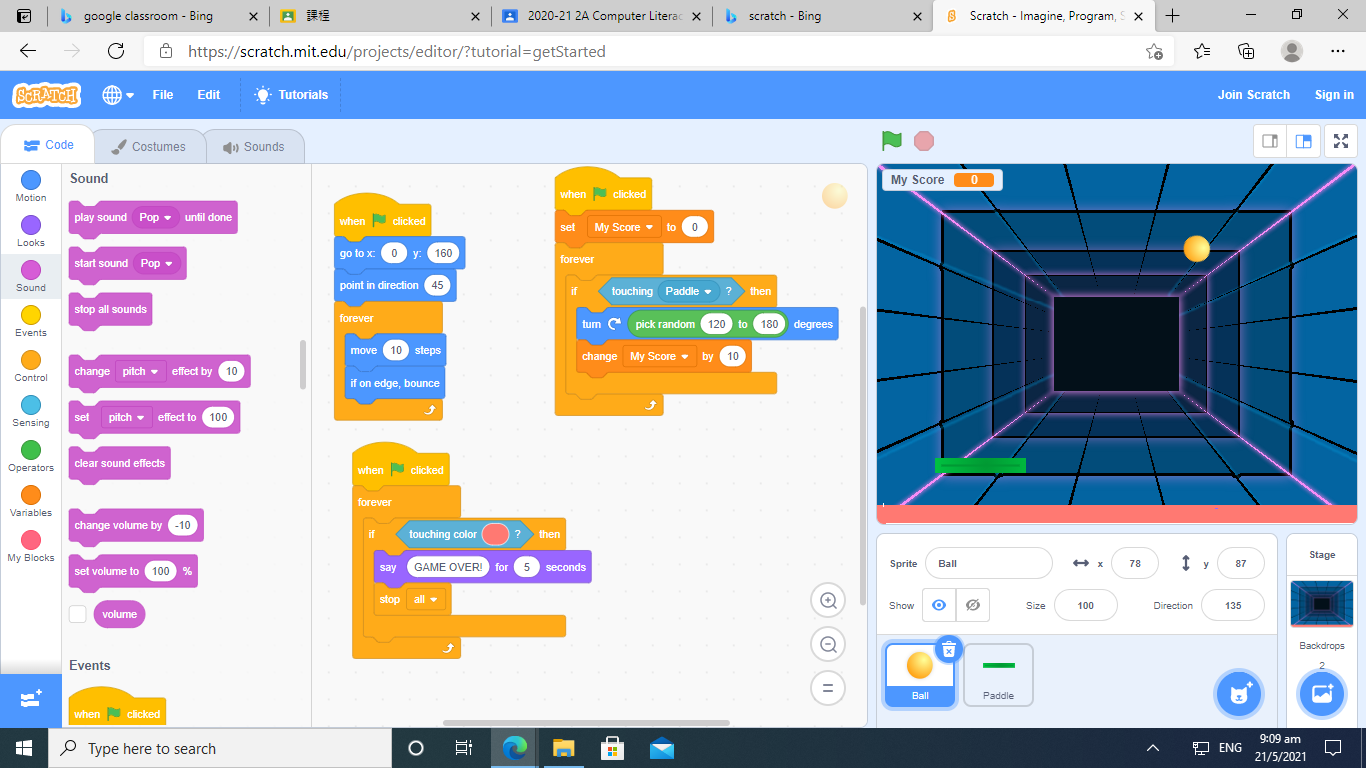Viewport: 1366px width, 768px height.
Task: Zoom in on the code workspace
Action: tap(828, 600)
